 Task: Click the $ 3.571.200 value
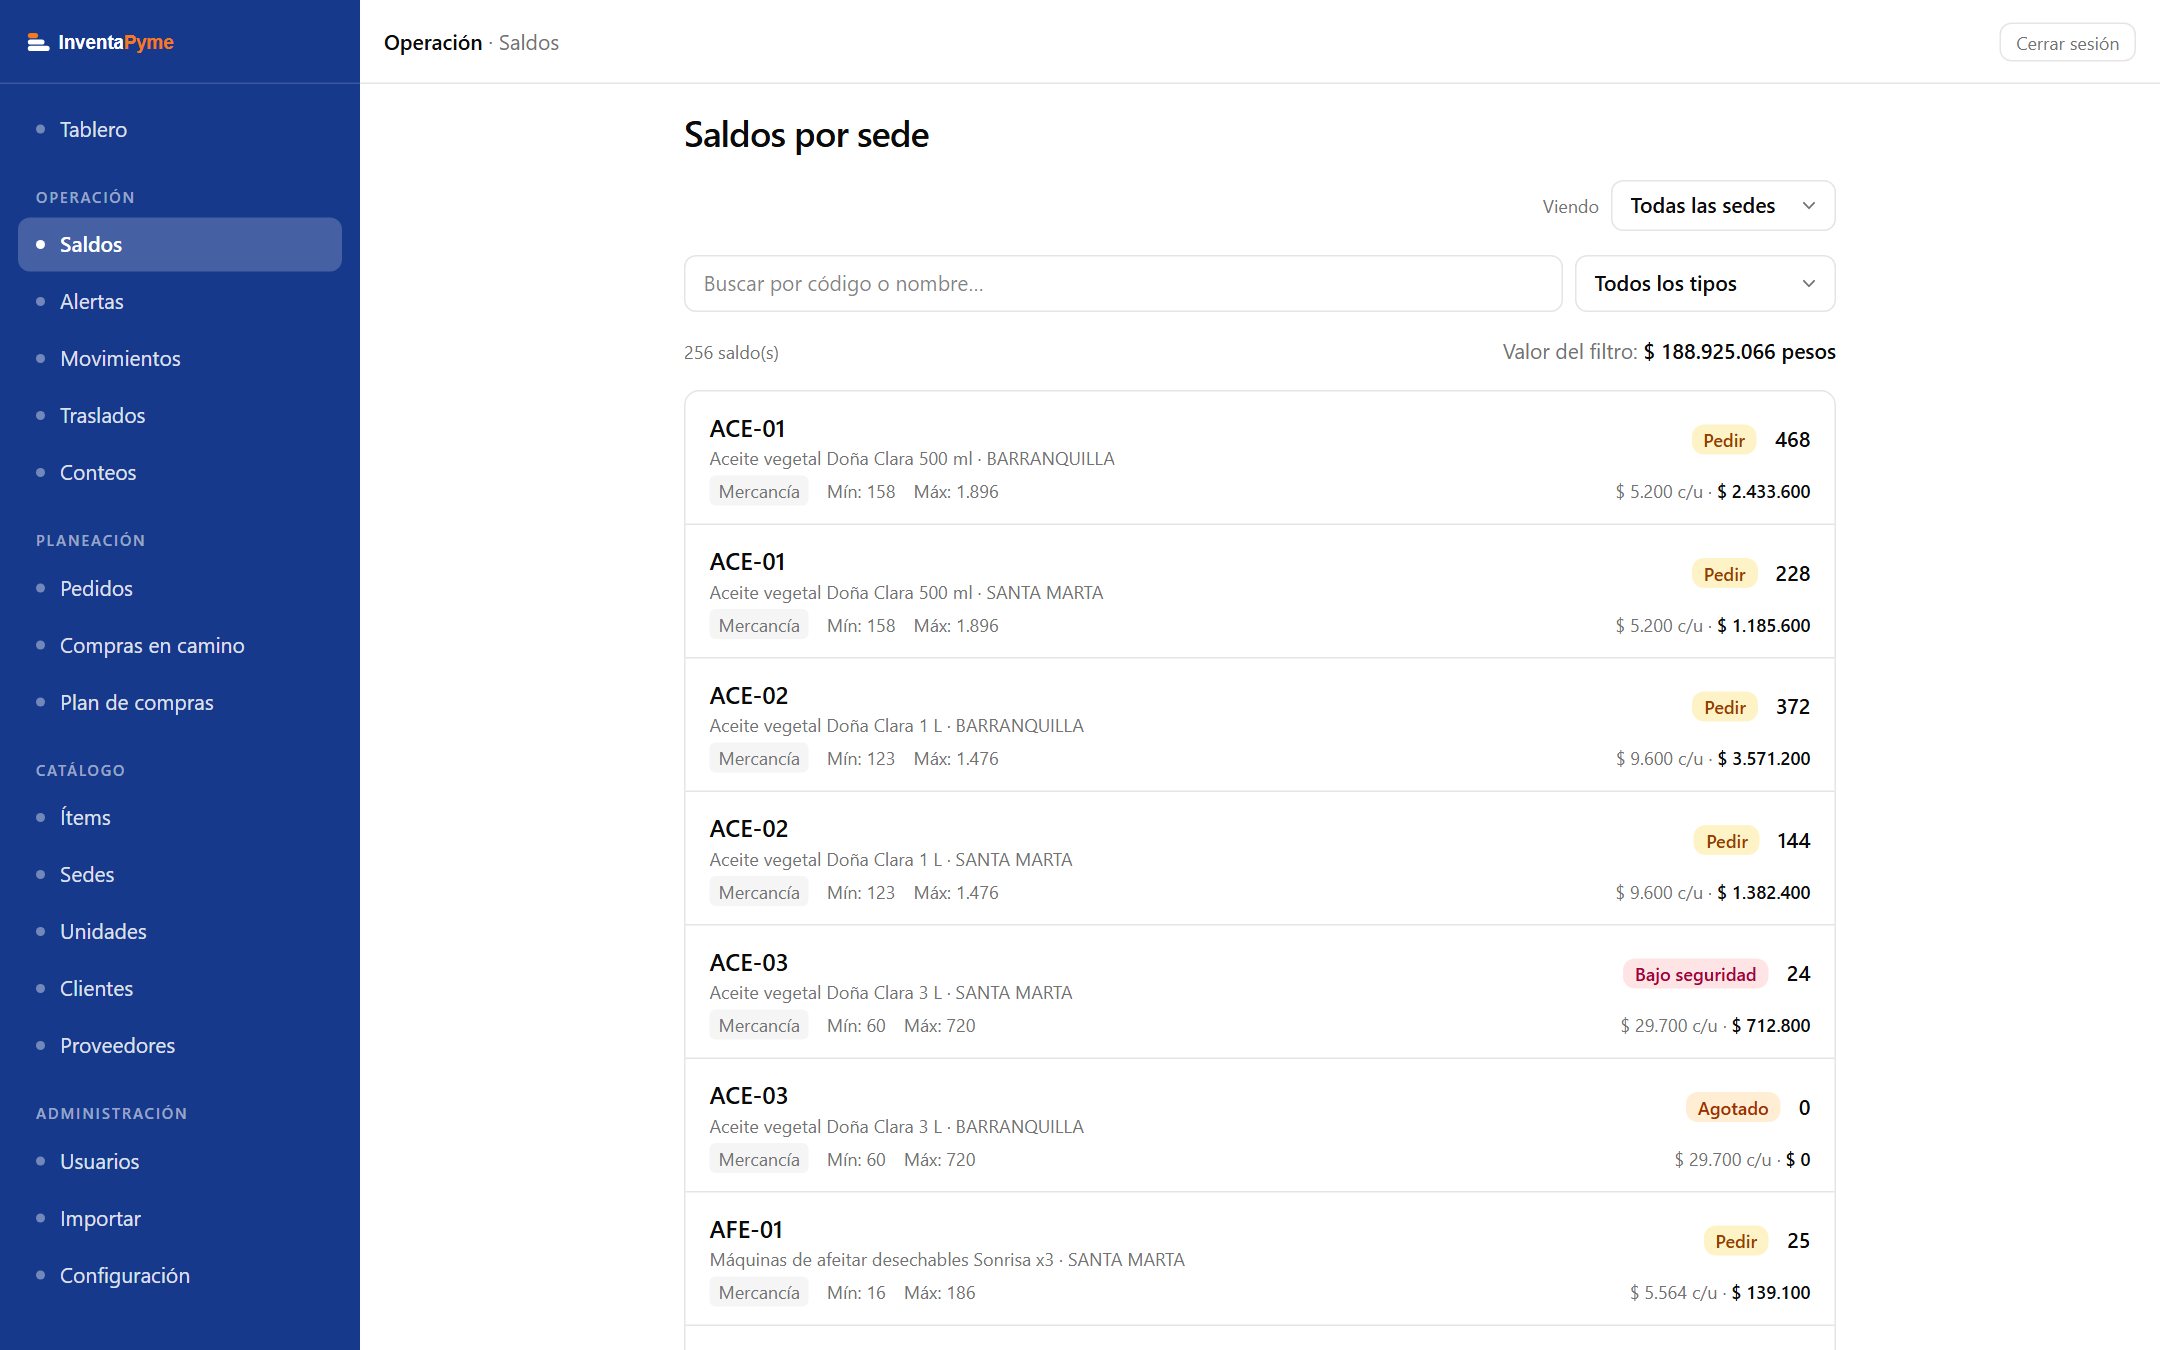pyautogui.click(x=1764, y=759)
